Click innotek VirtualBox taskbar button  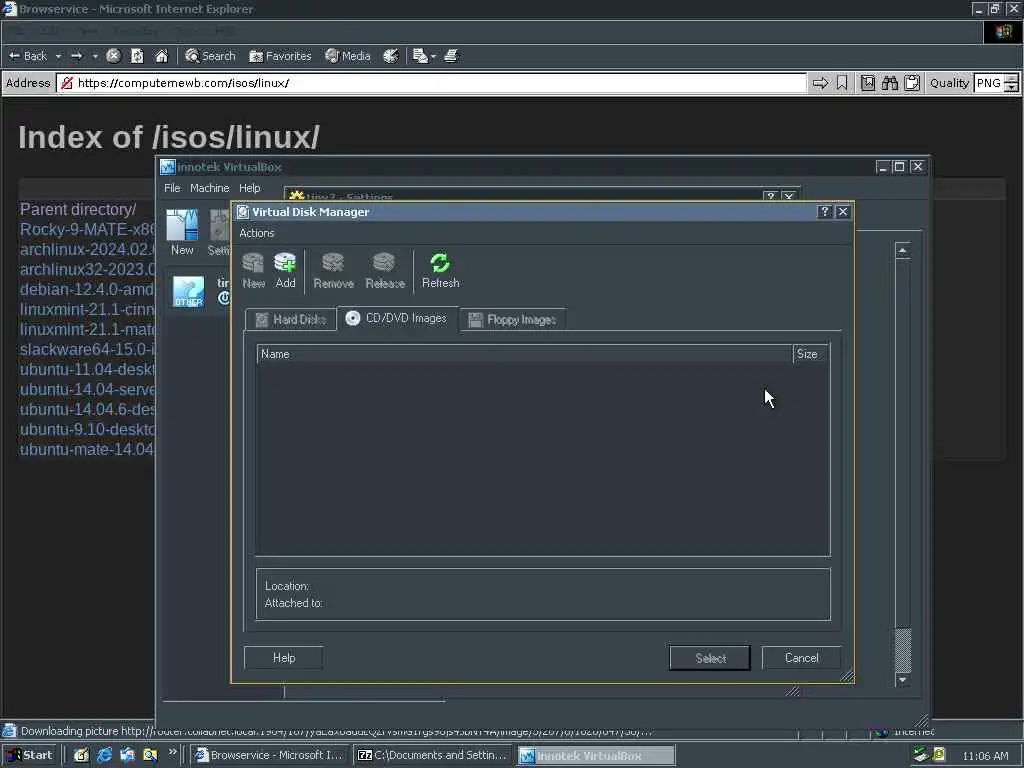[x=596, y=755]
